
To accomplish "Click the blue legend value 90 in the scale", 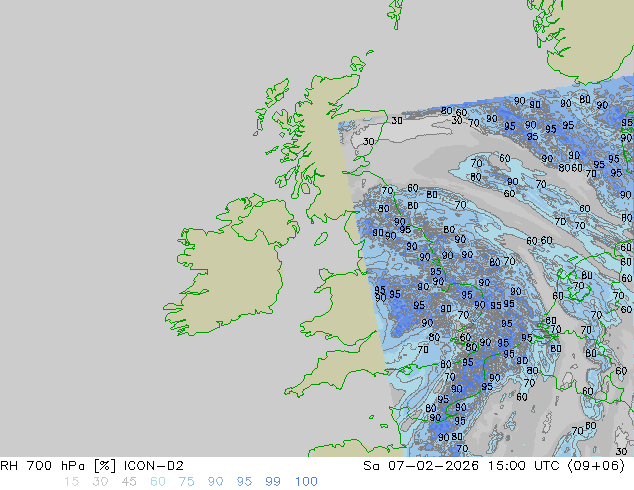I will coord(215,482).
